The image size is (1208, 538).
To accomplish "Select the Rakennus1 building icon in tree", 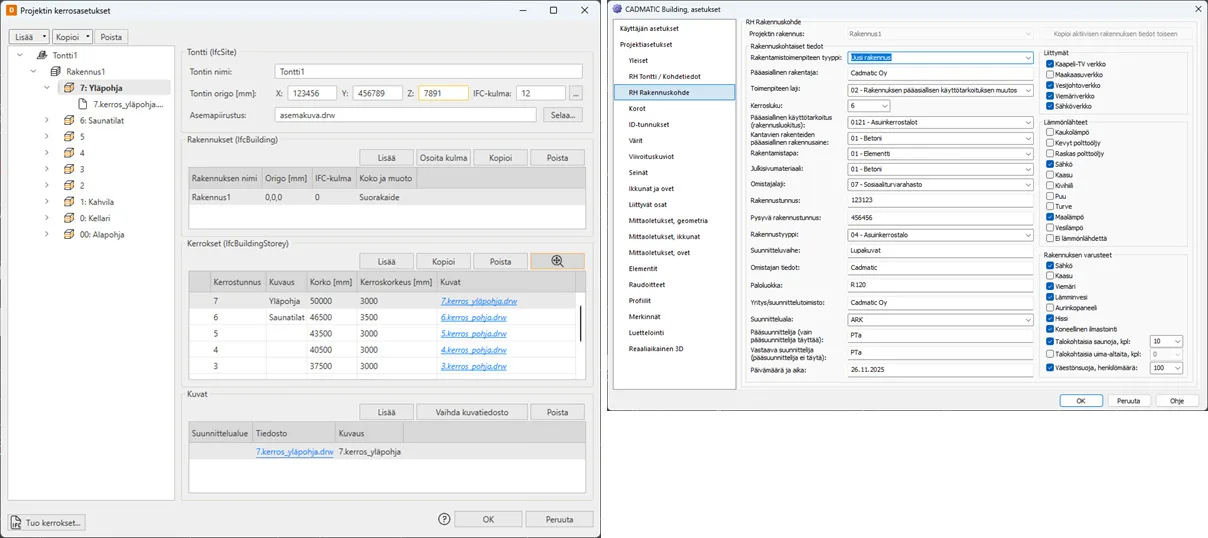I will point(56,72).
